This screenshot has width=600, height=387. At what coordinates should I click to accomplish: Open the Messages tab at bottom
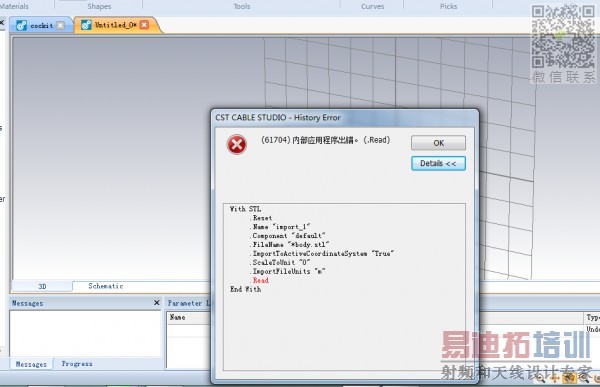[31, 364]
